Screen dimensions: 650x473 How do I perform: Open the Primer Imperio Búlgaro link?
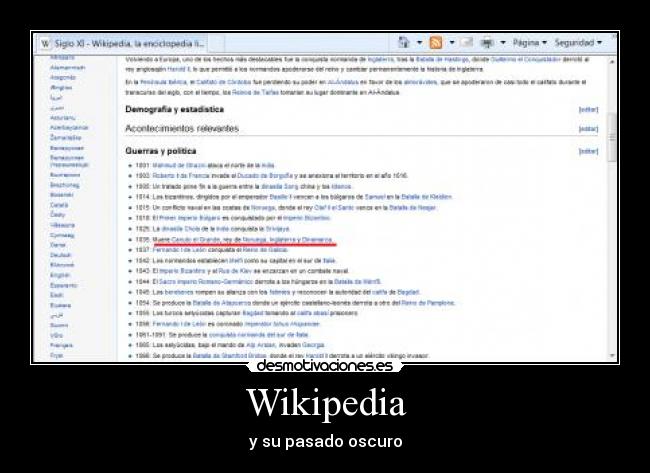pyautogui.click(x=189, y=218)
